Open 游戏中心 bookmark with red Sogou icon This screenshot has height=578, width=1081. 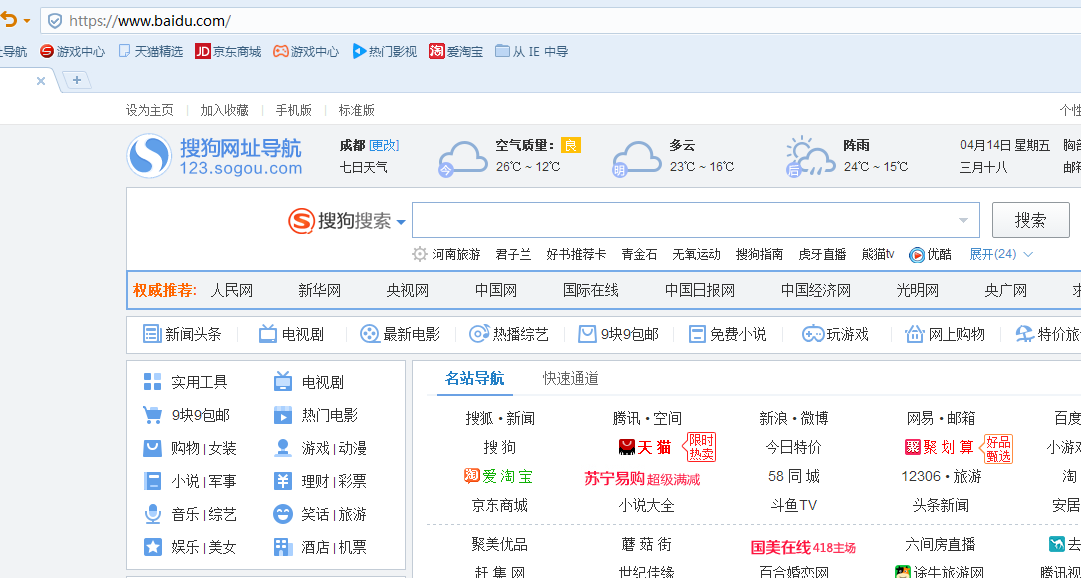click(72, 51)
